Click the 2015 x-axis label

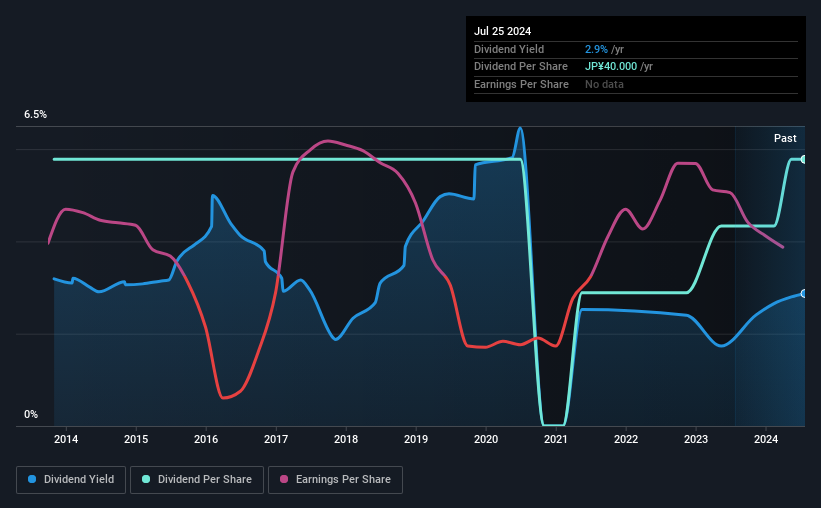(136, 439)
